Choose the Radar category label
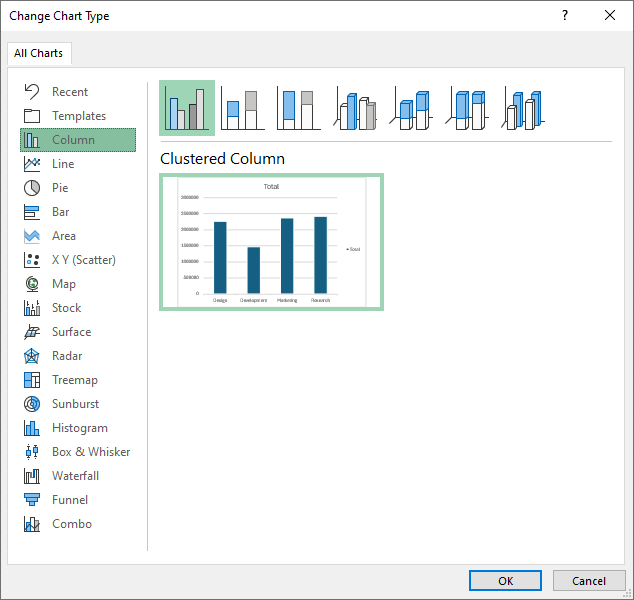The height and width of the screenshot is (600, 634). click(67, 356)
